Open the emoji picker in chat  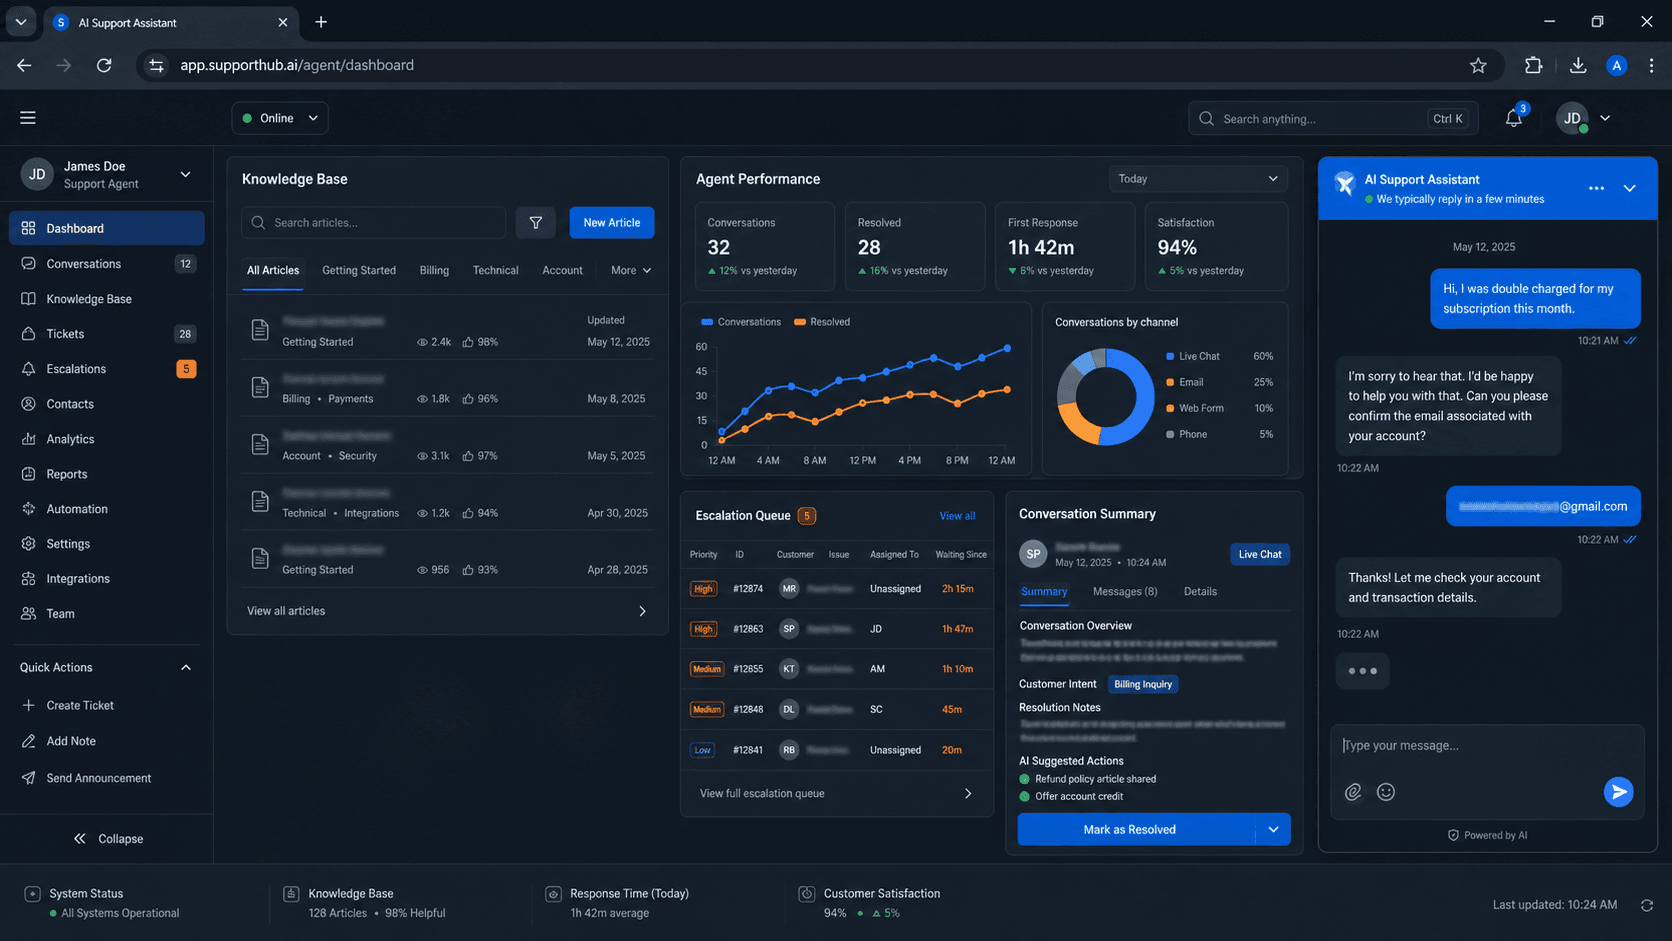coord(1386,792)
